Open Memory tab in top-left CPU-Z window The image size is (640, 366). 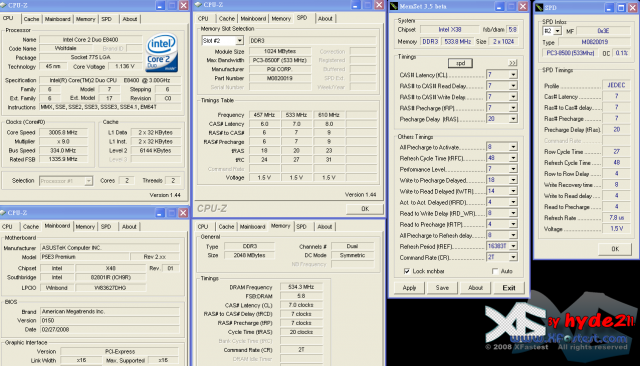(x=85, y=19)
